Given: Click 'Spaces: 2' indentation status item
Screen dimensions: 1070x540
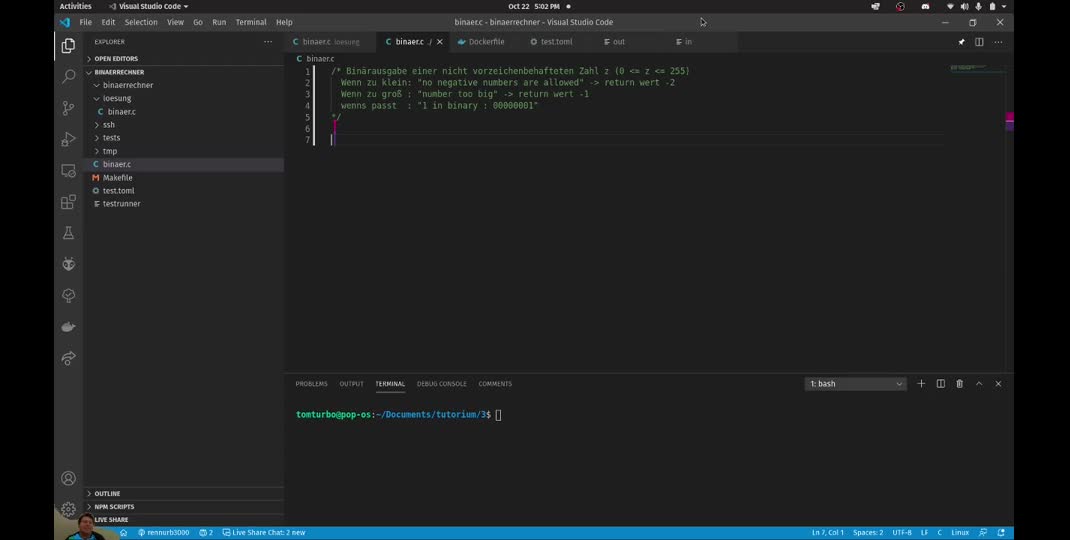Looking at the screenshot, I should 867,532.
